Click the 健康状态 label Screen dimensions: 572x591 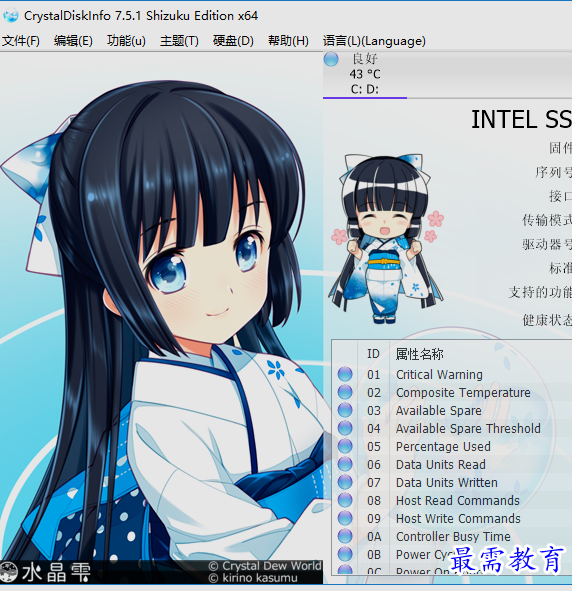click(547, 320)
